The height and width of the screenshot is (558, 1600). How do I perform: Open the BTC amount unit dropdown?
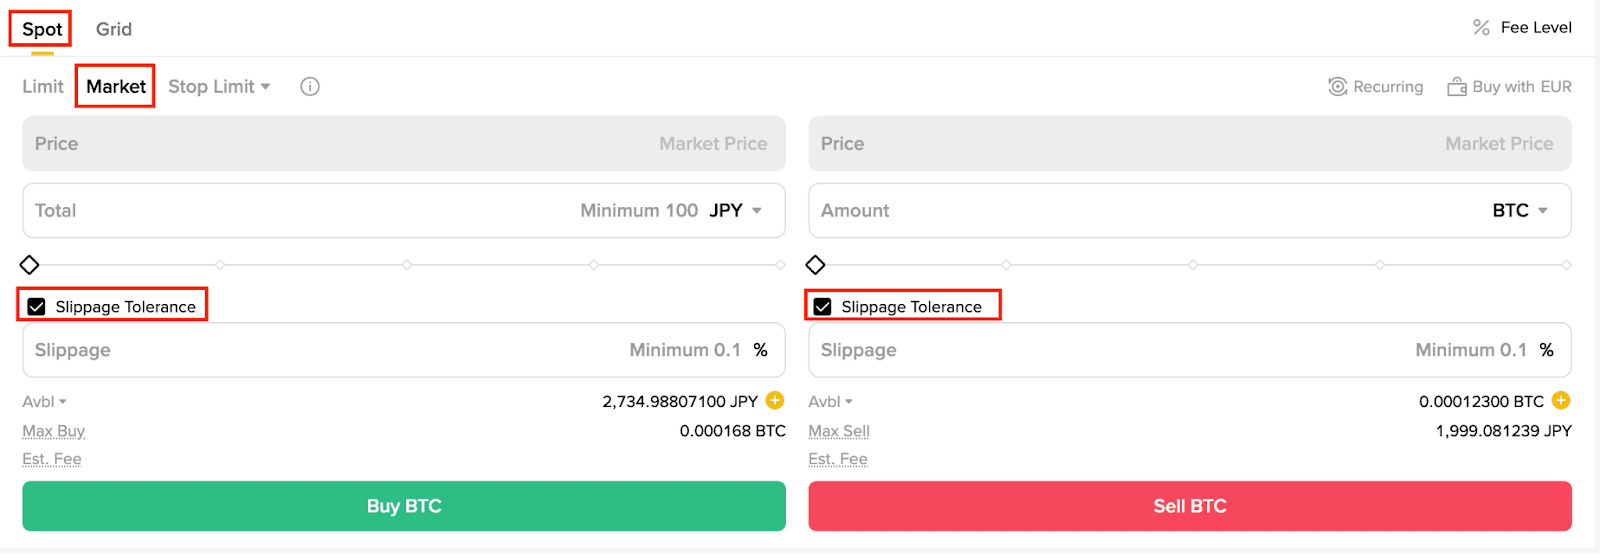coord(1520,211)
